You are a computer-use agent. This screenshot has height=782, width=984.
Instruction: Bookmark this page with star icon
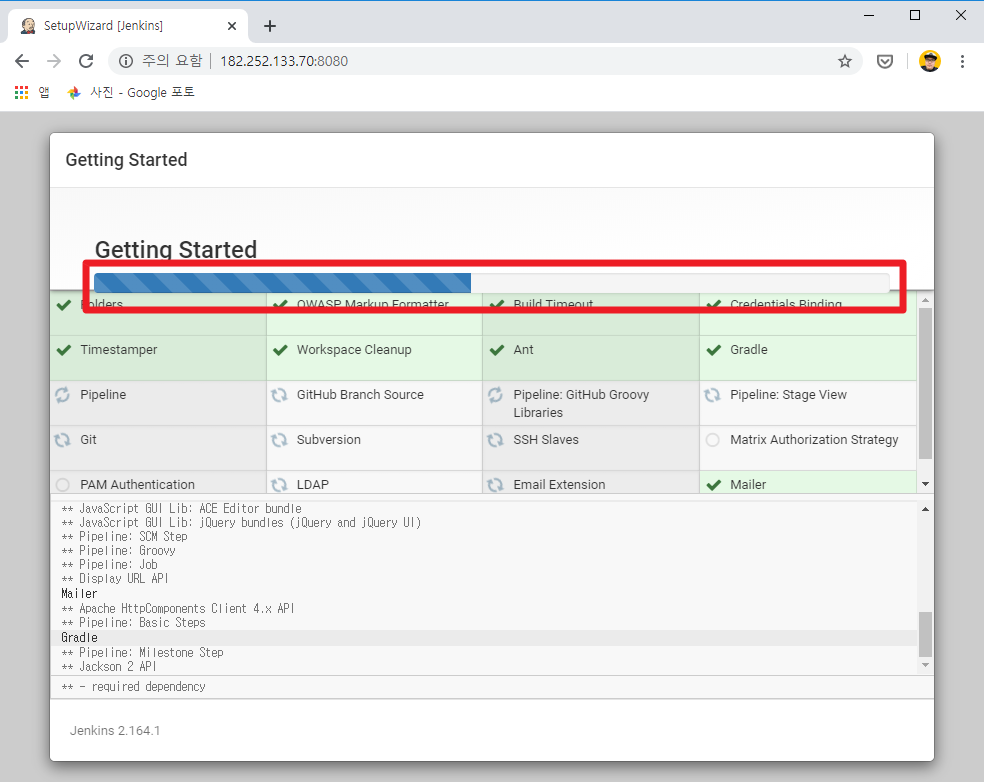tap(845, 61)
